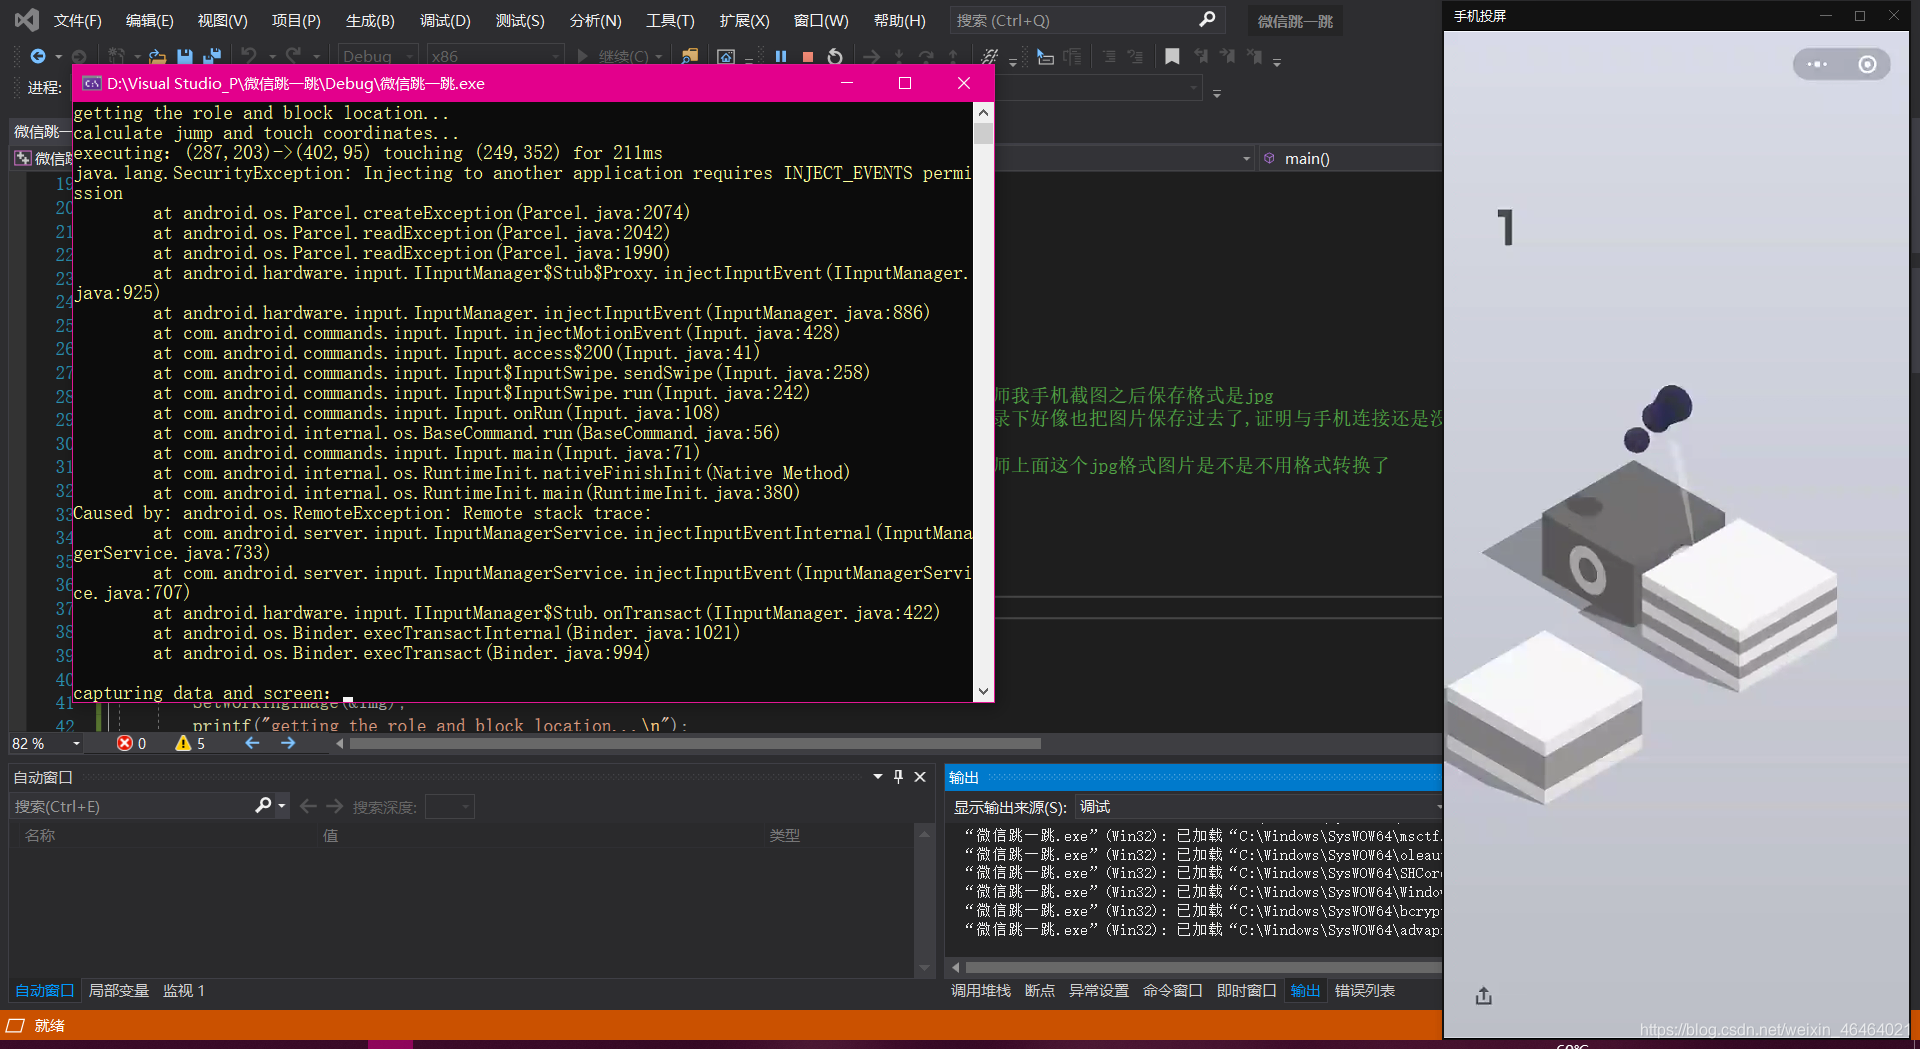Click the Save All icon
Screen dimensions: 1920x1049
[211, 57]
